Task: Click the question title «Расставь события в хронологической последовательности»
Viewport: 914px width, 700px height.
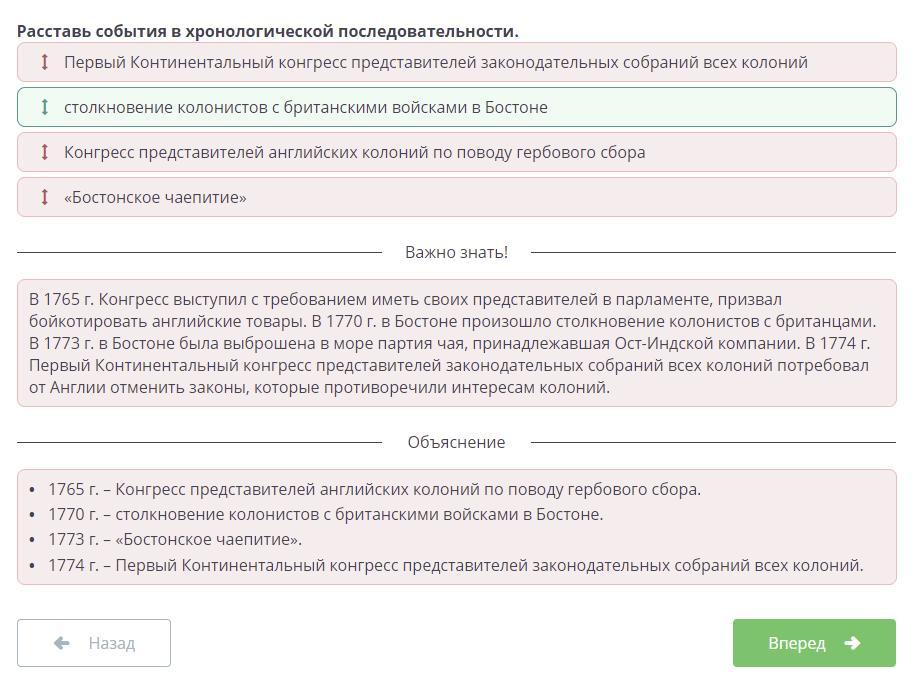Action: pos(268,31)
